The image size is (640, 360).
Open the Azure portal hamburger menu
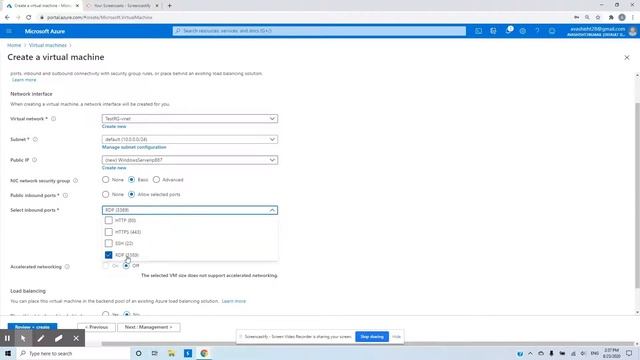tap(9, 31)
